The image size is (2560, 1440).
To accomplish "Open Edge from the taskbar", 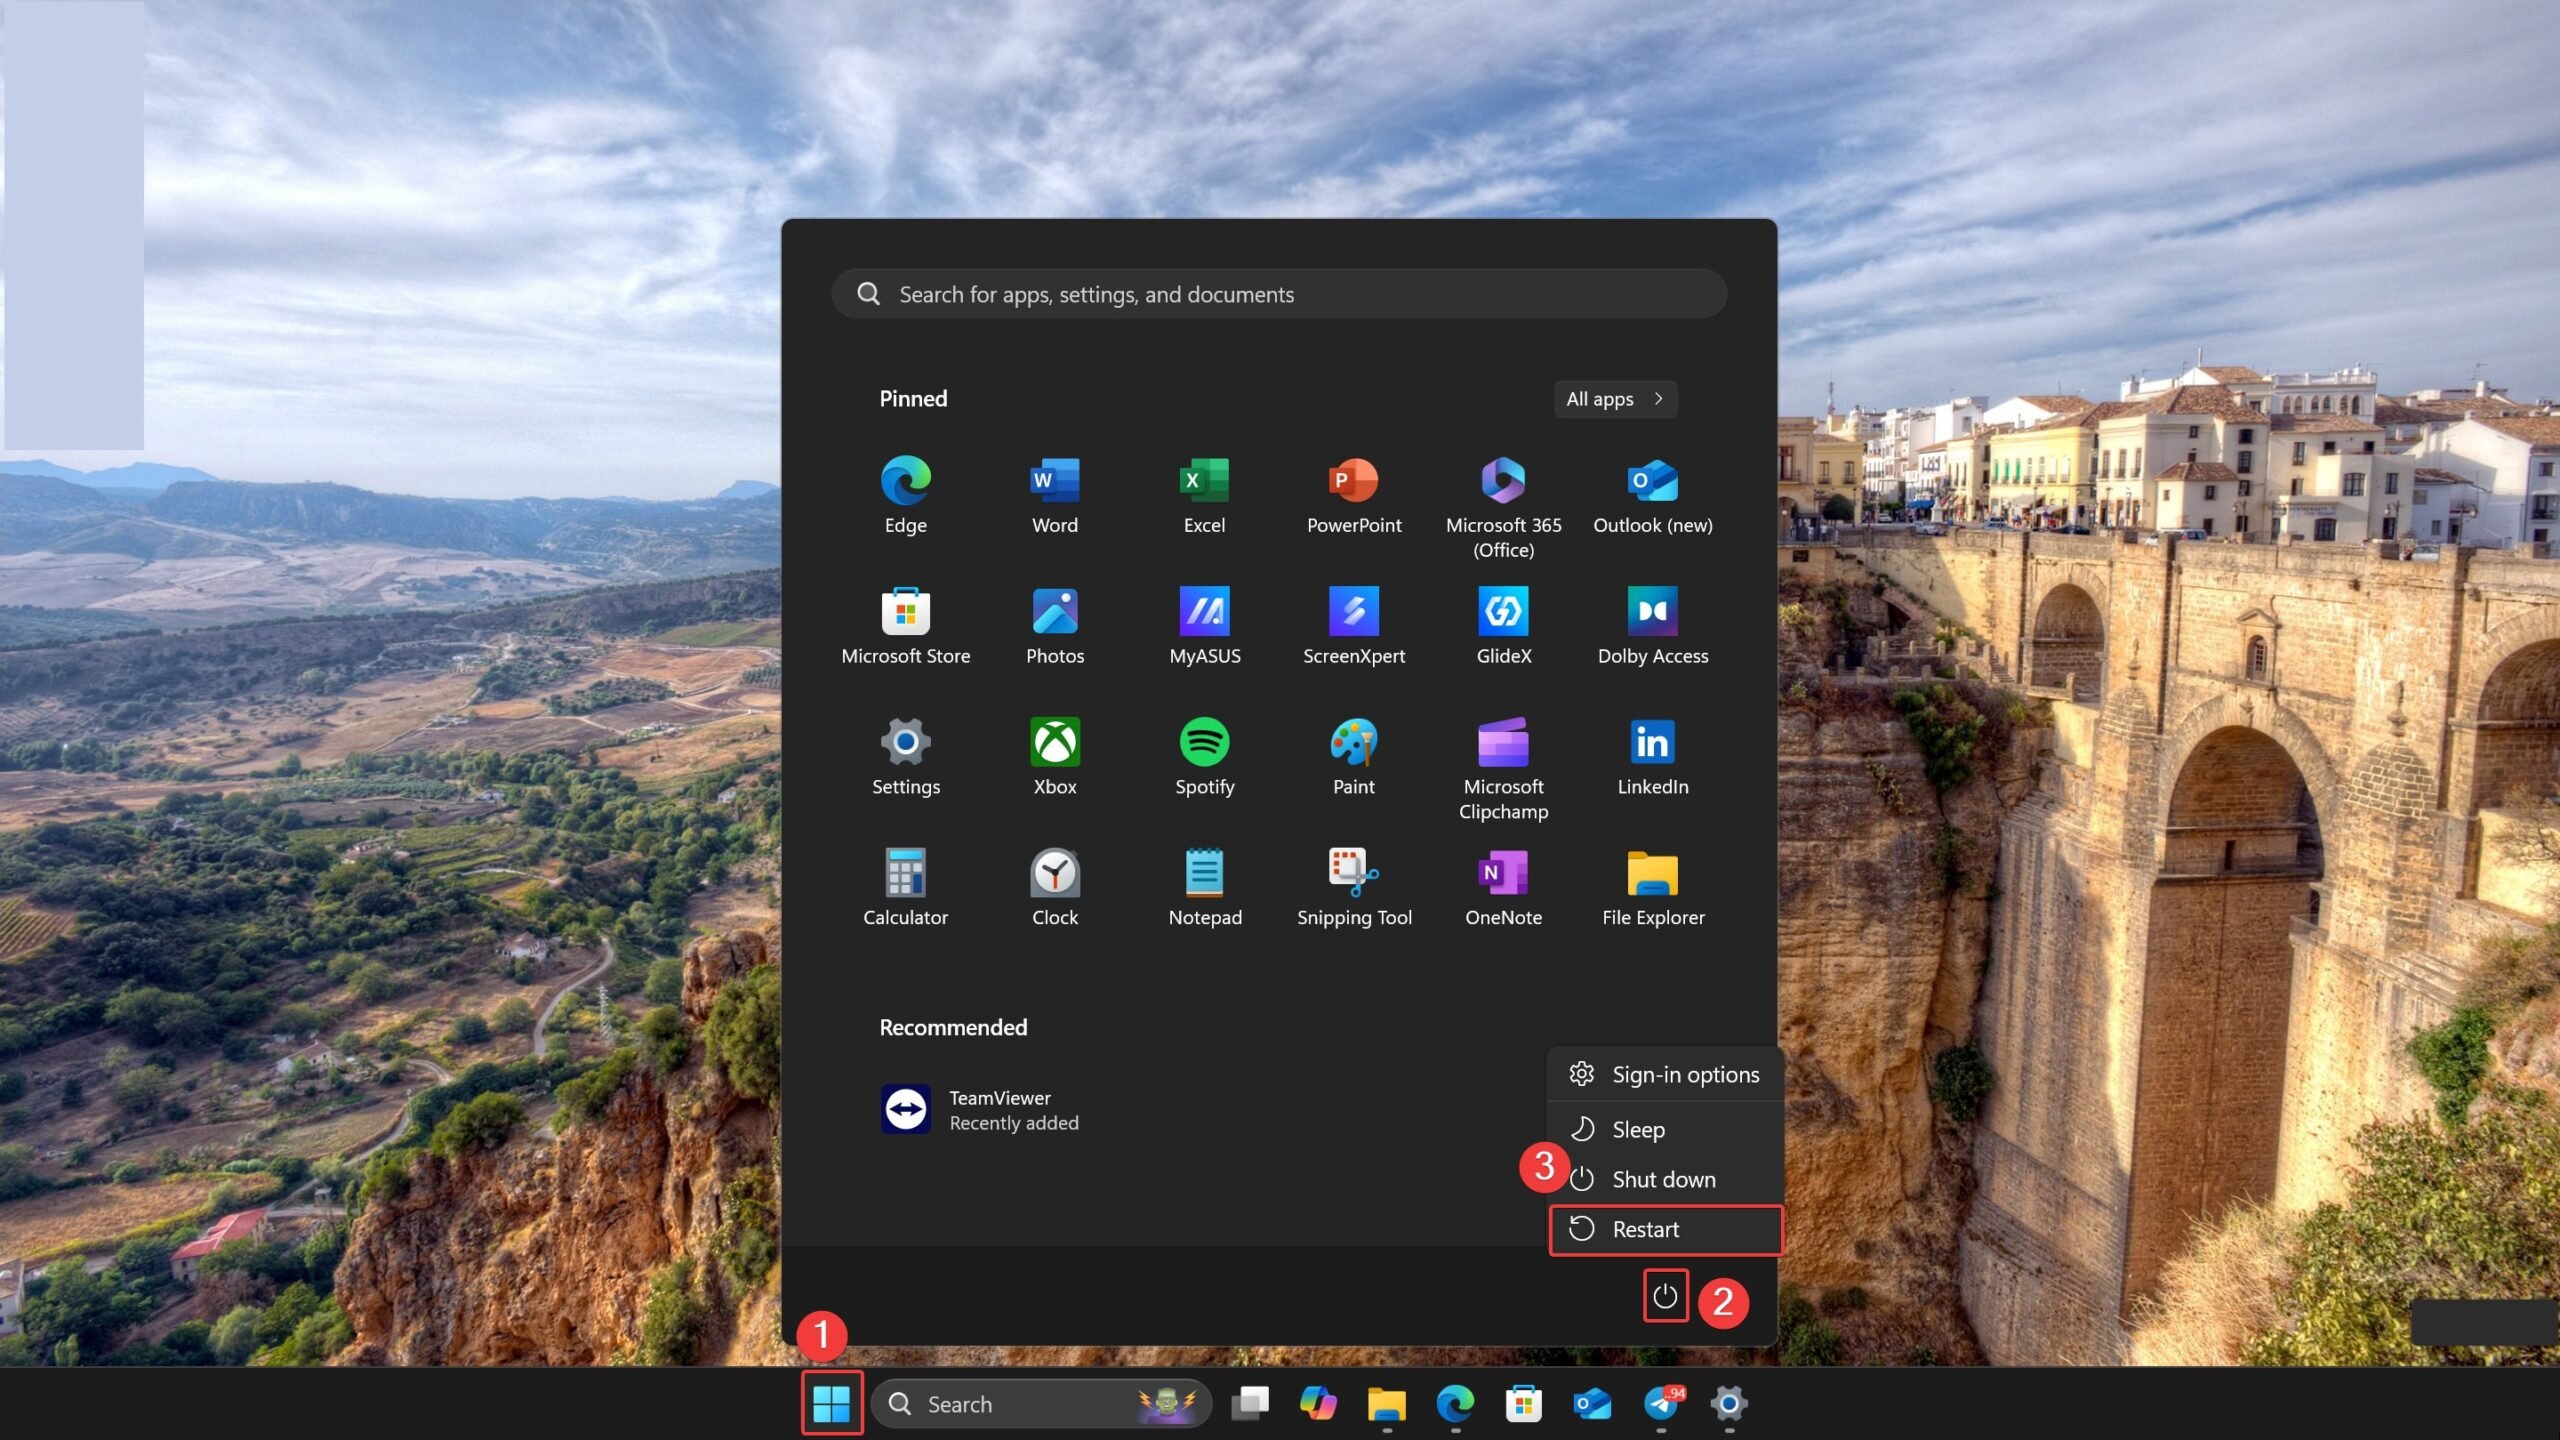I will 1455,1404.
